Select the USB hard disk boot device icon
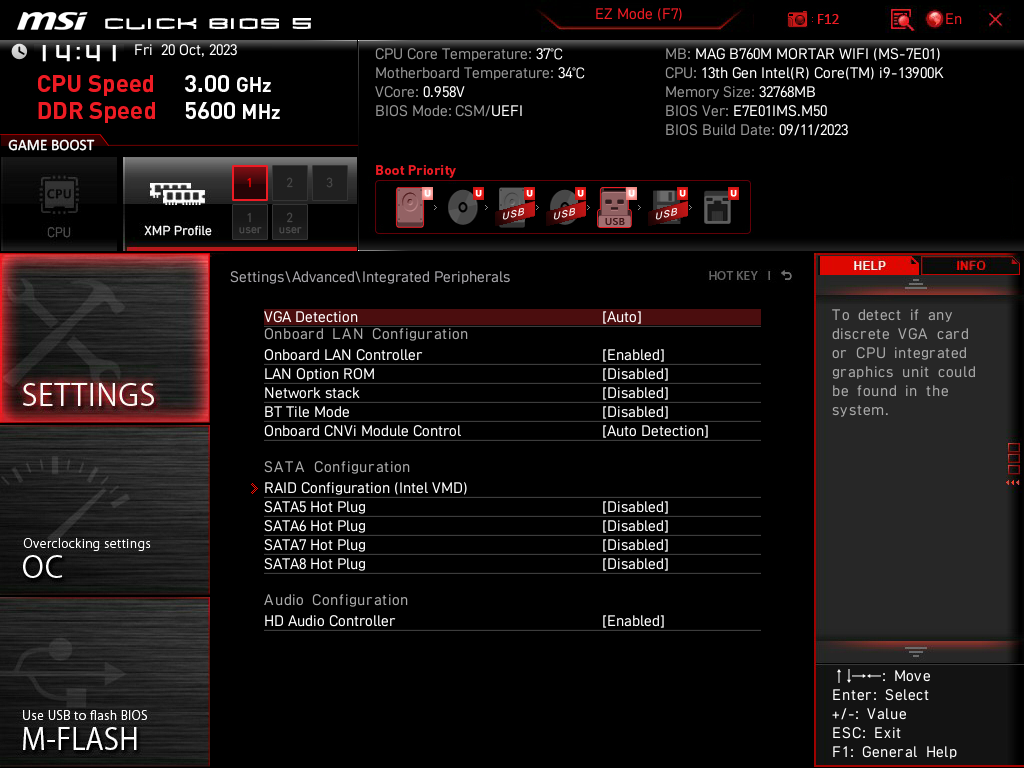Screen dimensions: 1024x768 516,207
